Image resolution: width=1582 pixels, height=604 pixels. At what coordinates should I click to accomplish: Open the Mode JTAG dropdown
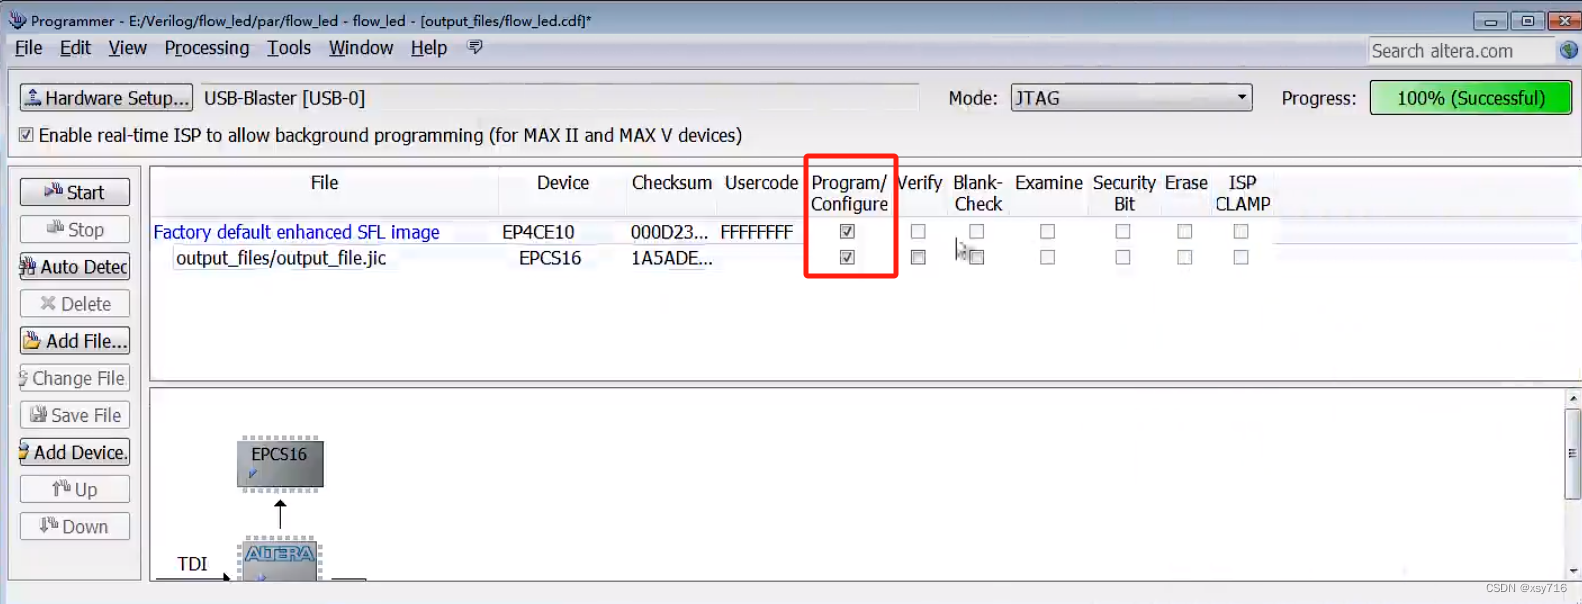[1131, 98]
